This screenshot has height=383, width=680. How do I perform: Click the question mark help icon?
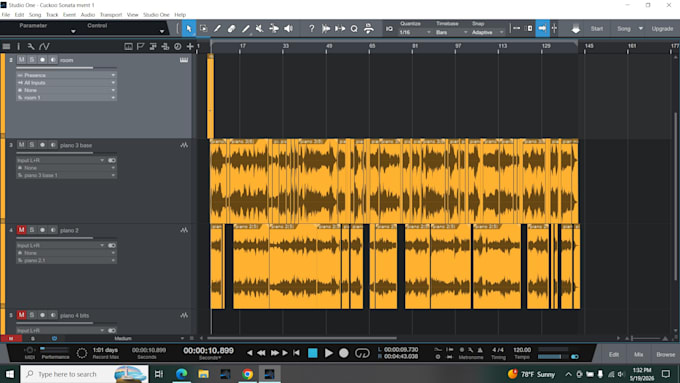point(311,29)
